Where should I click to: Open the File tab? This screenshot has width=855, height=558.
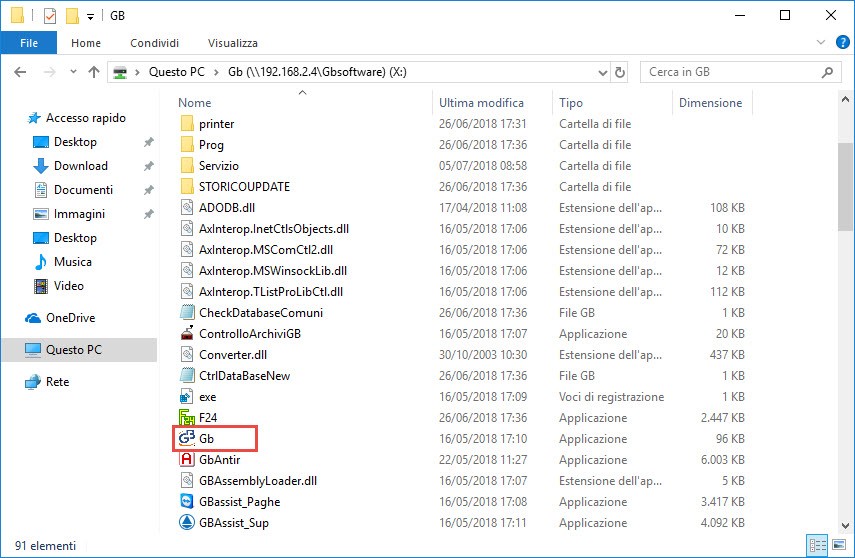pyautogui.click(x=29, y=43)
